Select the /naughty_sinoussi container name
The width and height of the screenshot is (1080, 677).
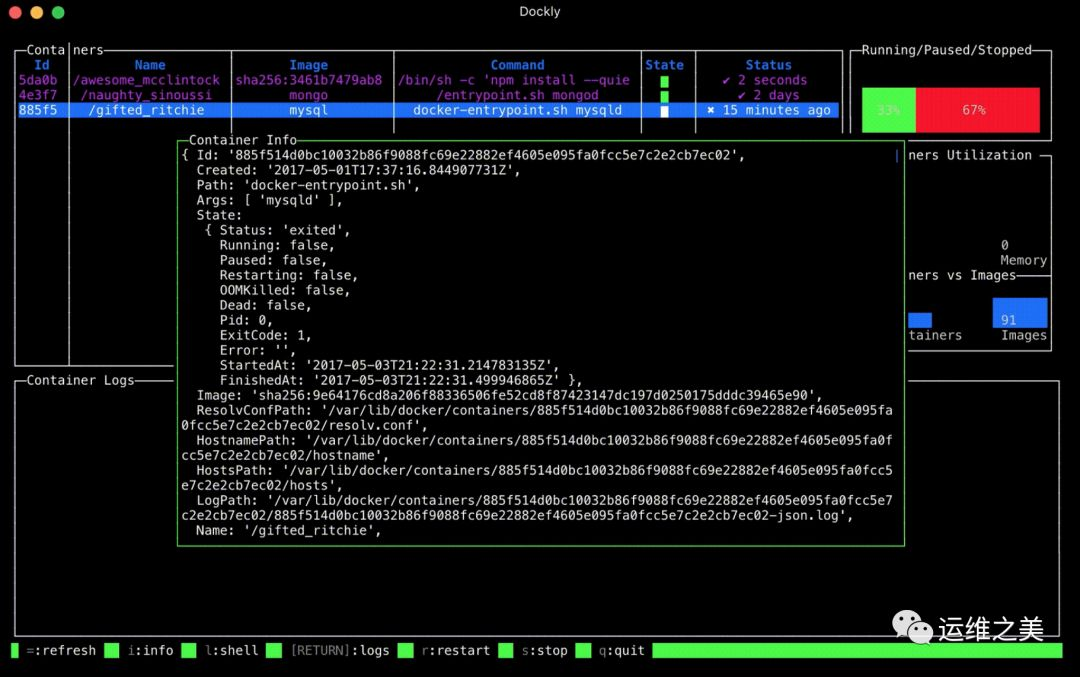coord(146,95)
